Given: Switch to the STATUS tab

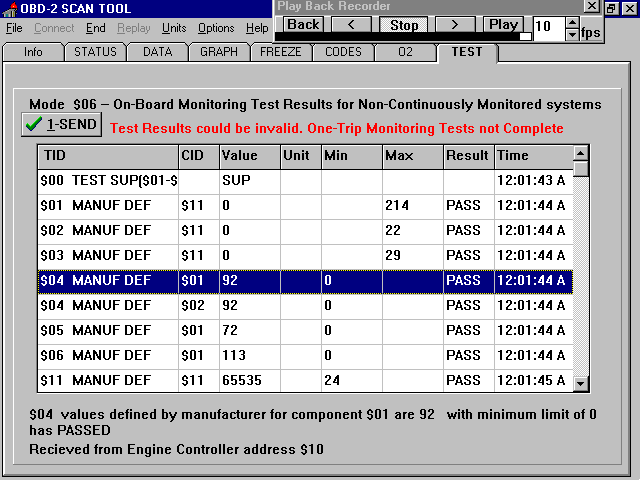Looking at the screenshot, I should coord(95,52).
